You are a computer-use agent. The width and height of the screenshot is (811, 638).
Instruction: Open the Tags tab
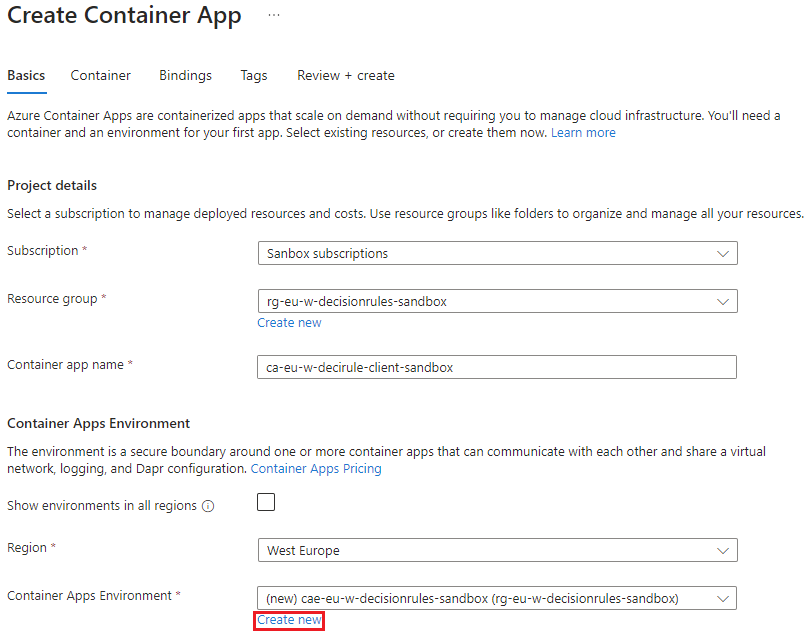coord(254,76)
